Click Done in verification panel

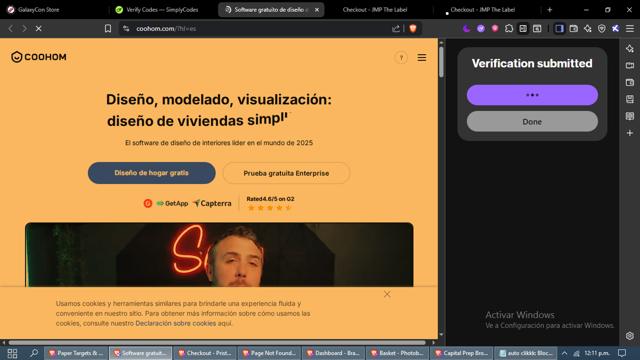point(532,122)
